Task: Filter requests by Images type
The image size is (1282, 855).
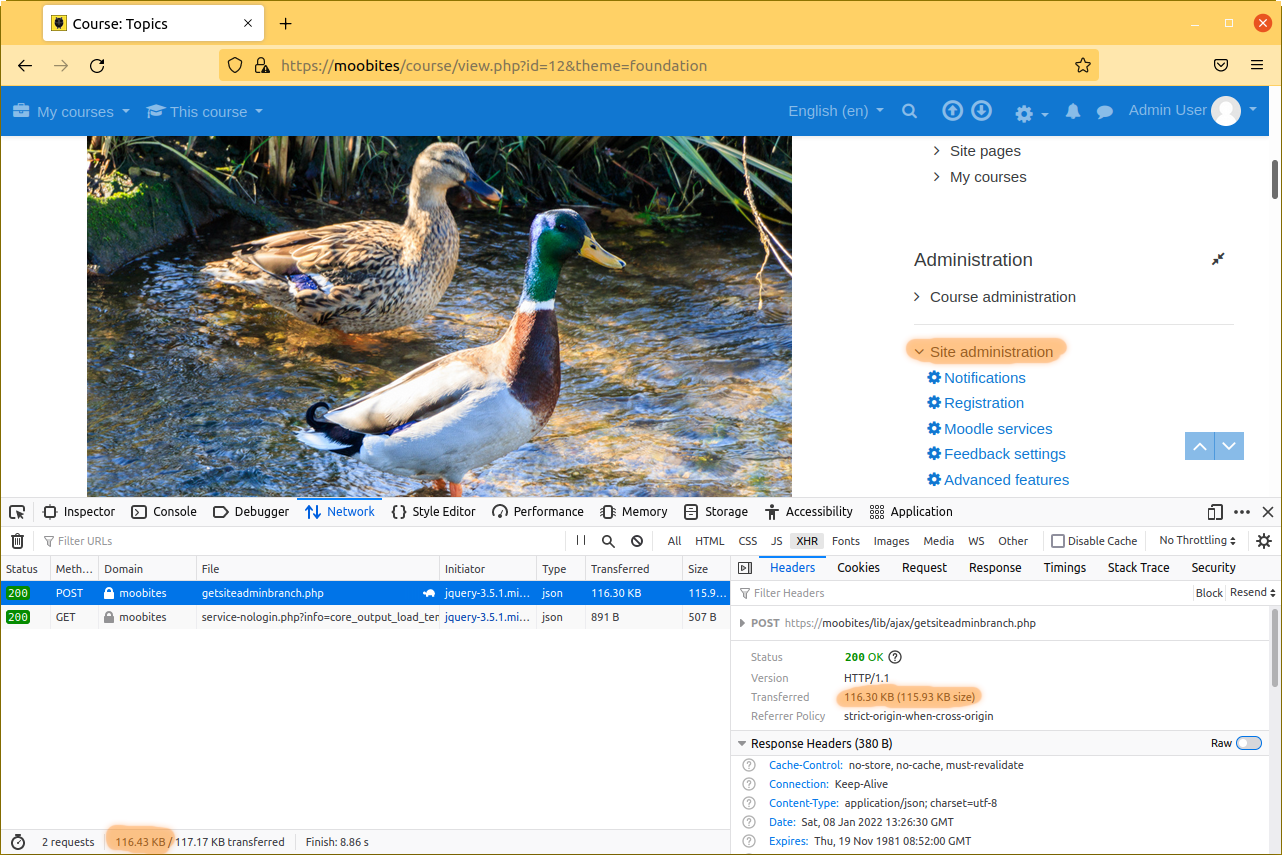Action: pyautogui.click(x=892, y=541)
